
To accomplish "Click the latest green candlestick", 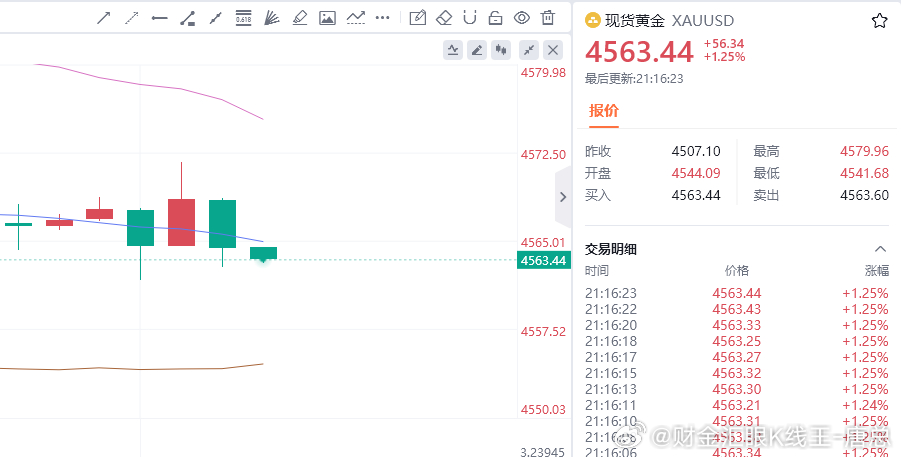I will click(264, 254).
